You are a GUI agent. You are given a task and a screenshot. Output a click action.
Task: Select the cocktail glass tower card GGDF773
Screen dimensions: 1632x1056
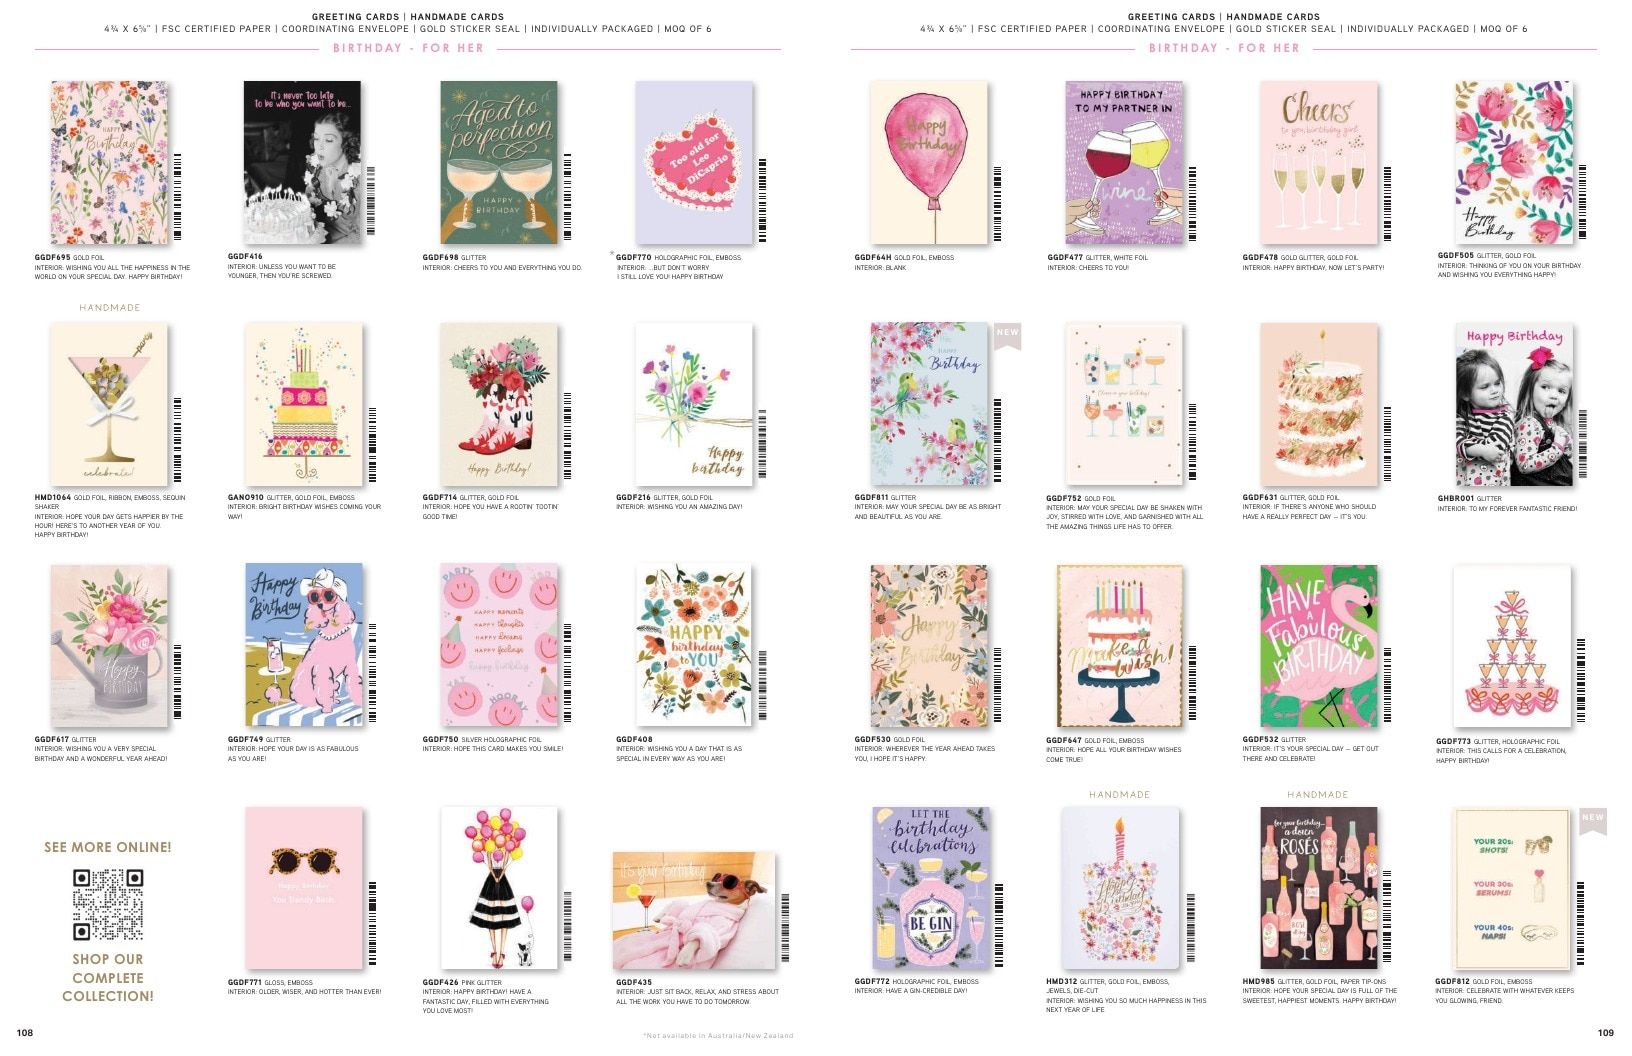coord(1512,646)
